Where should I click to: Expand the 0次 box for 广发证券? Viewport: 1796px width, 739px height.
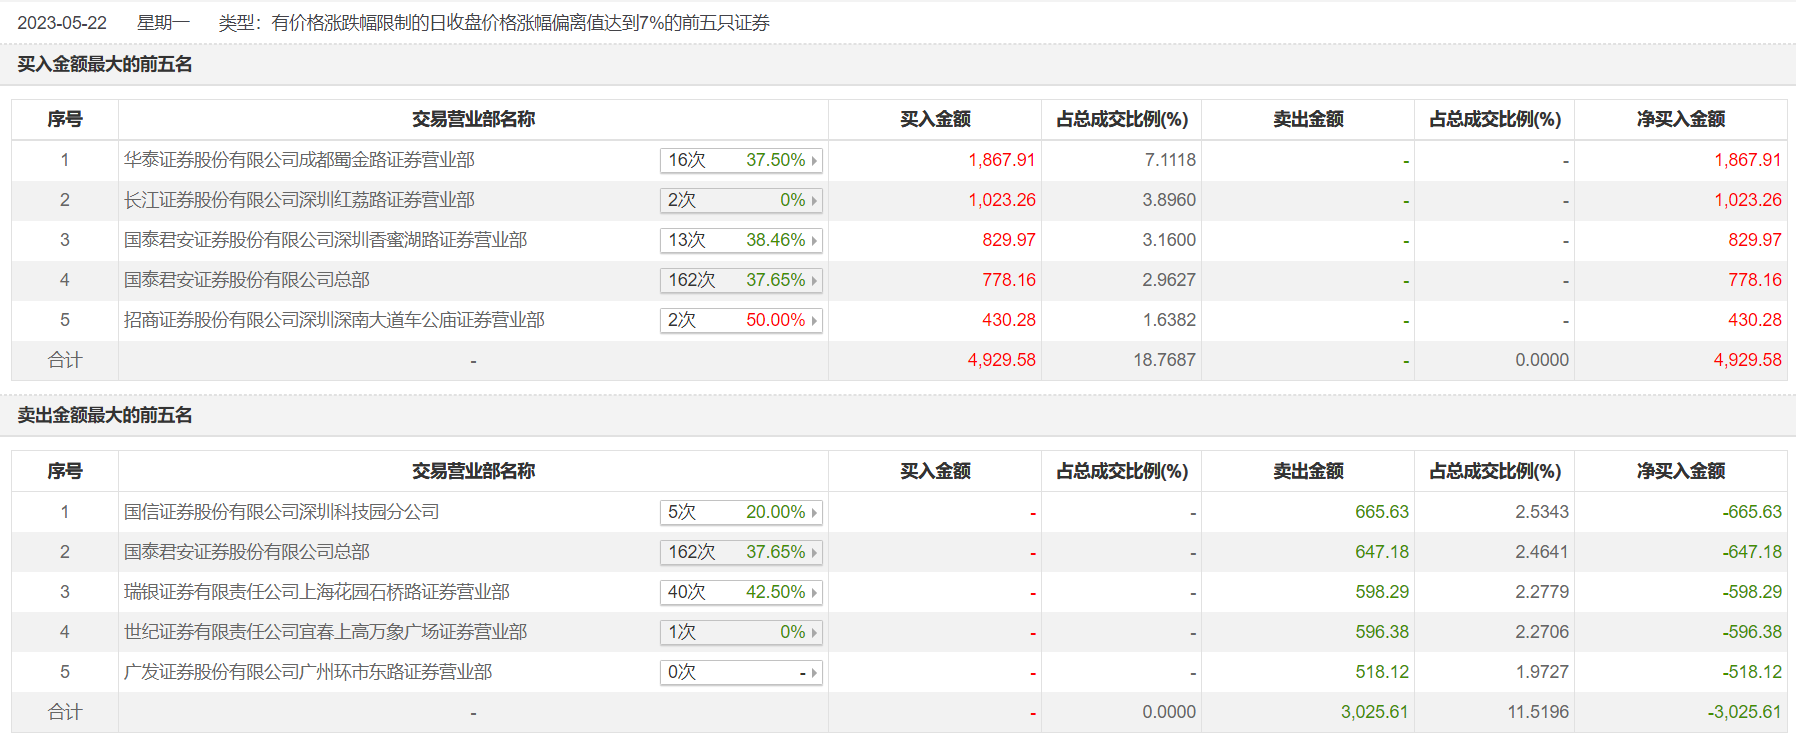(741, 672)
